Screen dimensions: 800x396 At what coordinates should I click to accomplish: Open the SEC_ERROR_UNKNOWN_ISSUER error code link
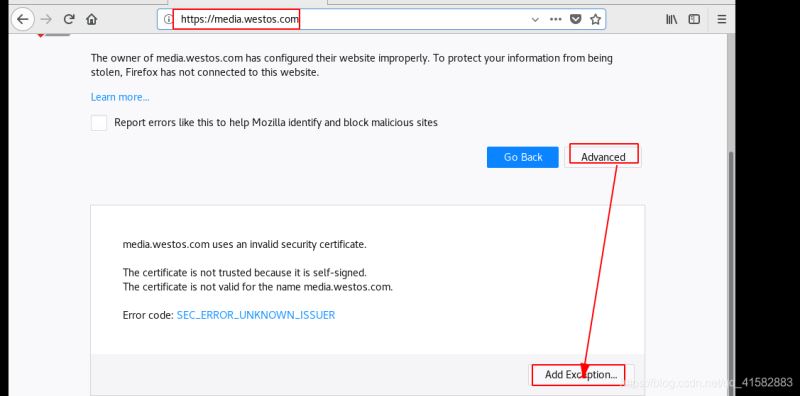(256, 315)
